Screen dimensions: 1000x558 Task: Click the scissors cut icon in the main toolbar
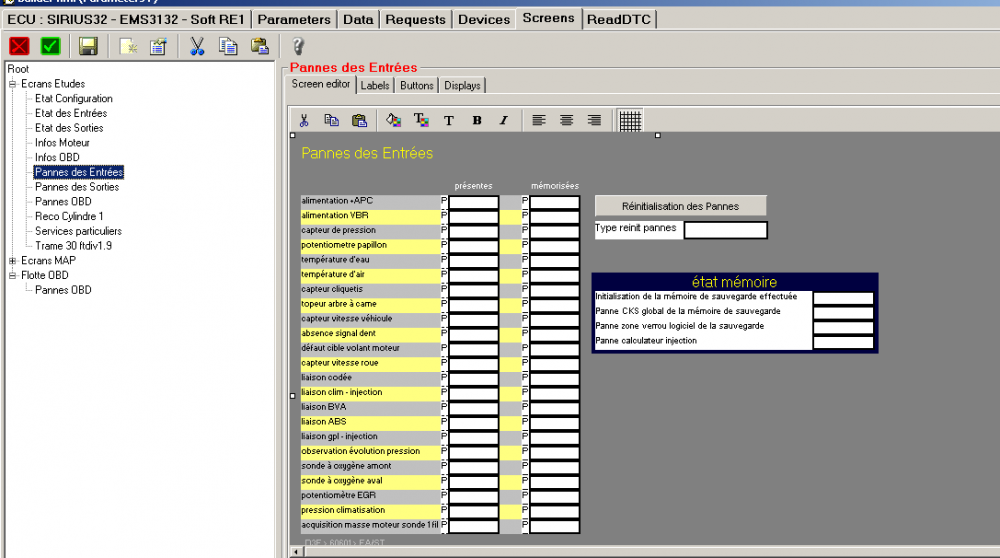(196, 46)
